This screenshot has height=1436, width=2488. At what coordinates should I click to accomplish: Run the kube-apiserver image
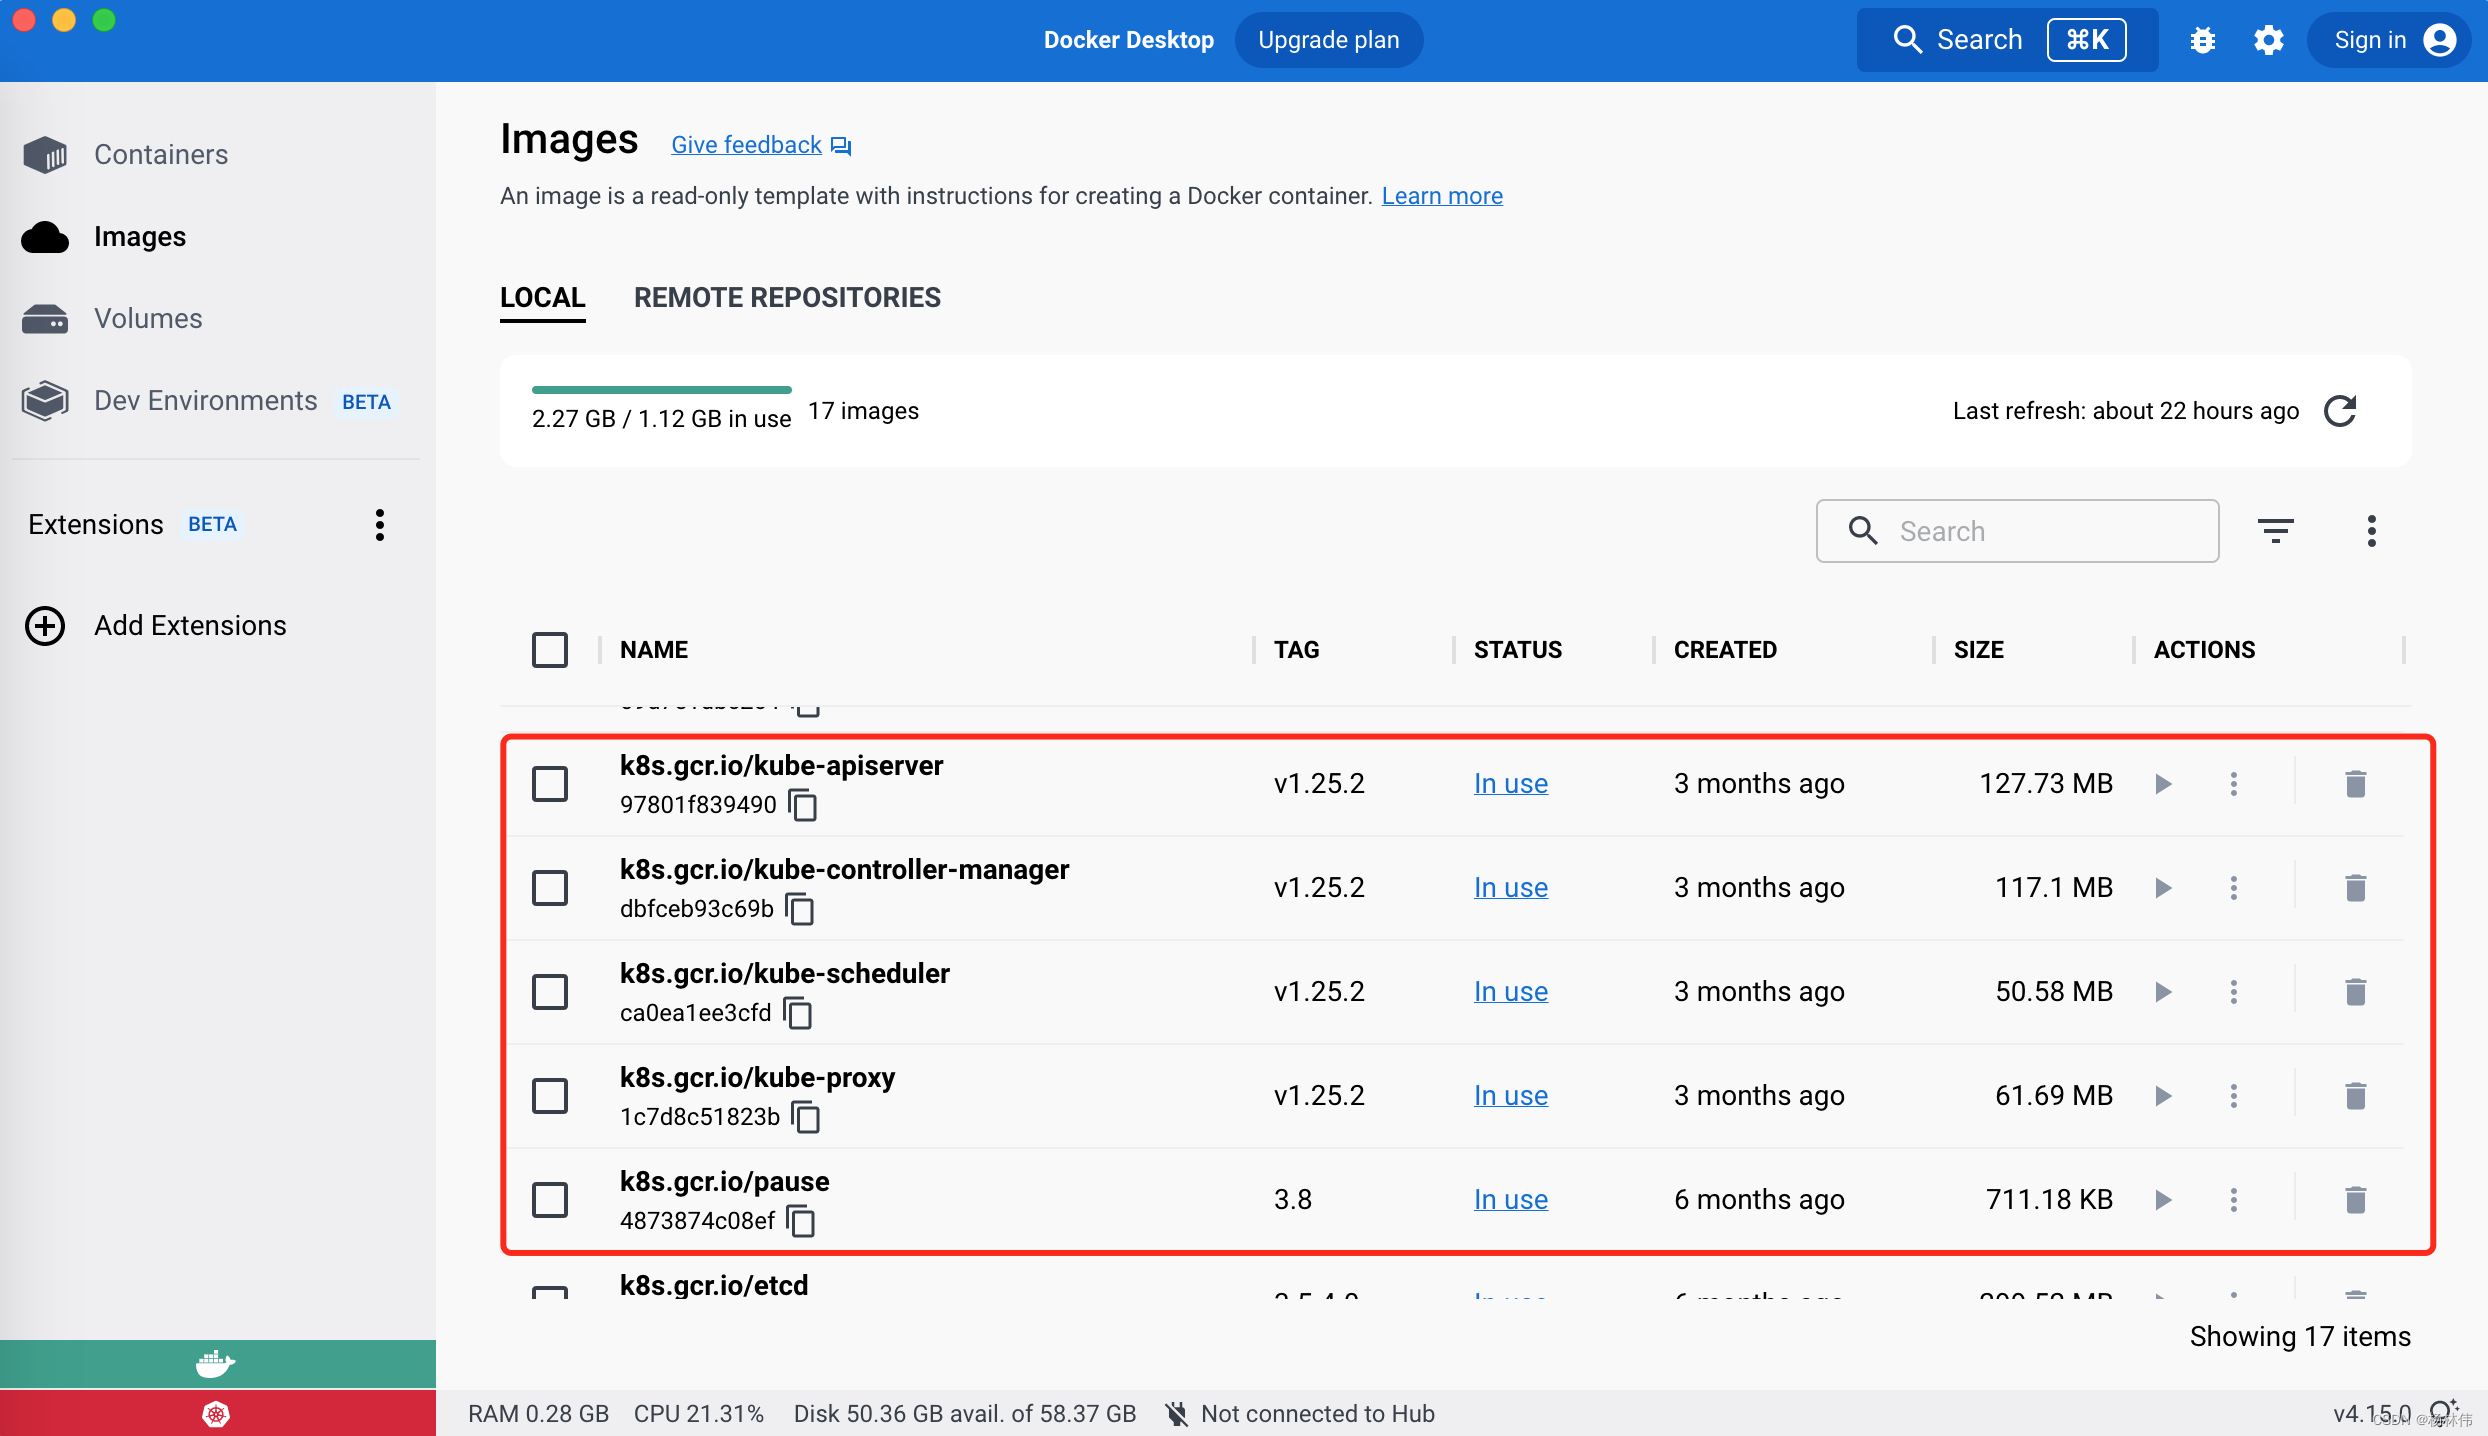pyautogui.click(x=2164, y=784)
